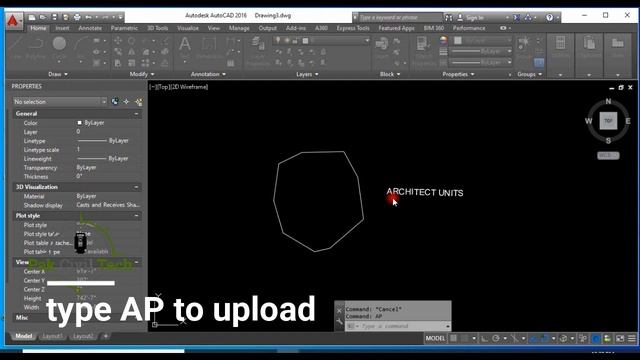Toggle grid display in status bar

click(453, 338)
